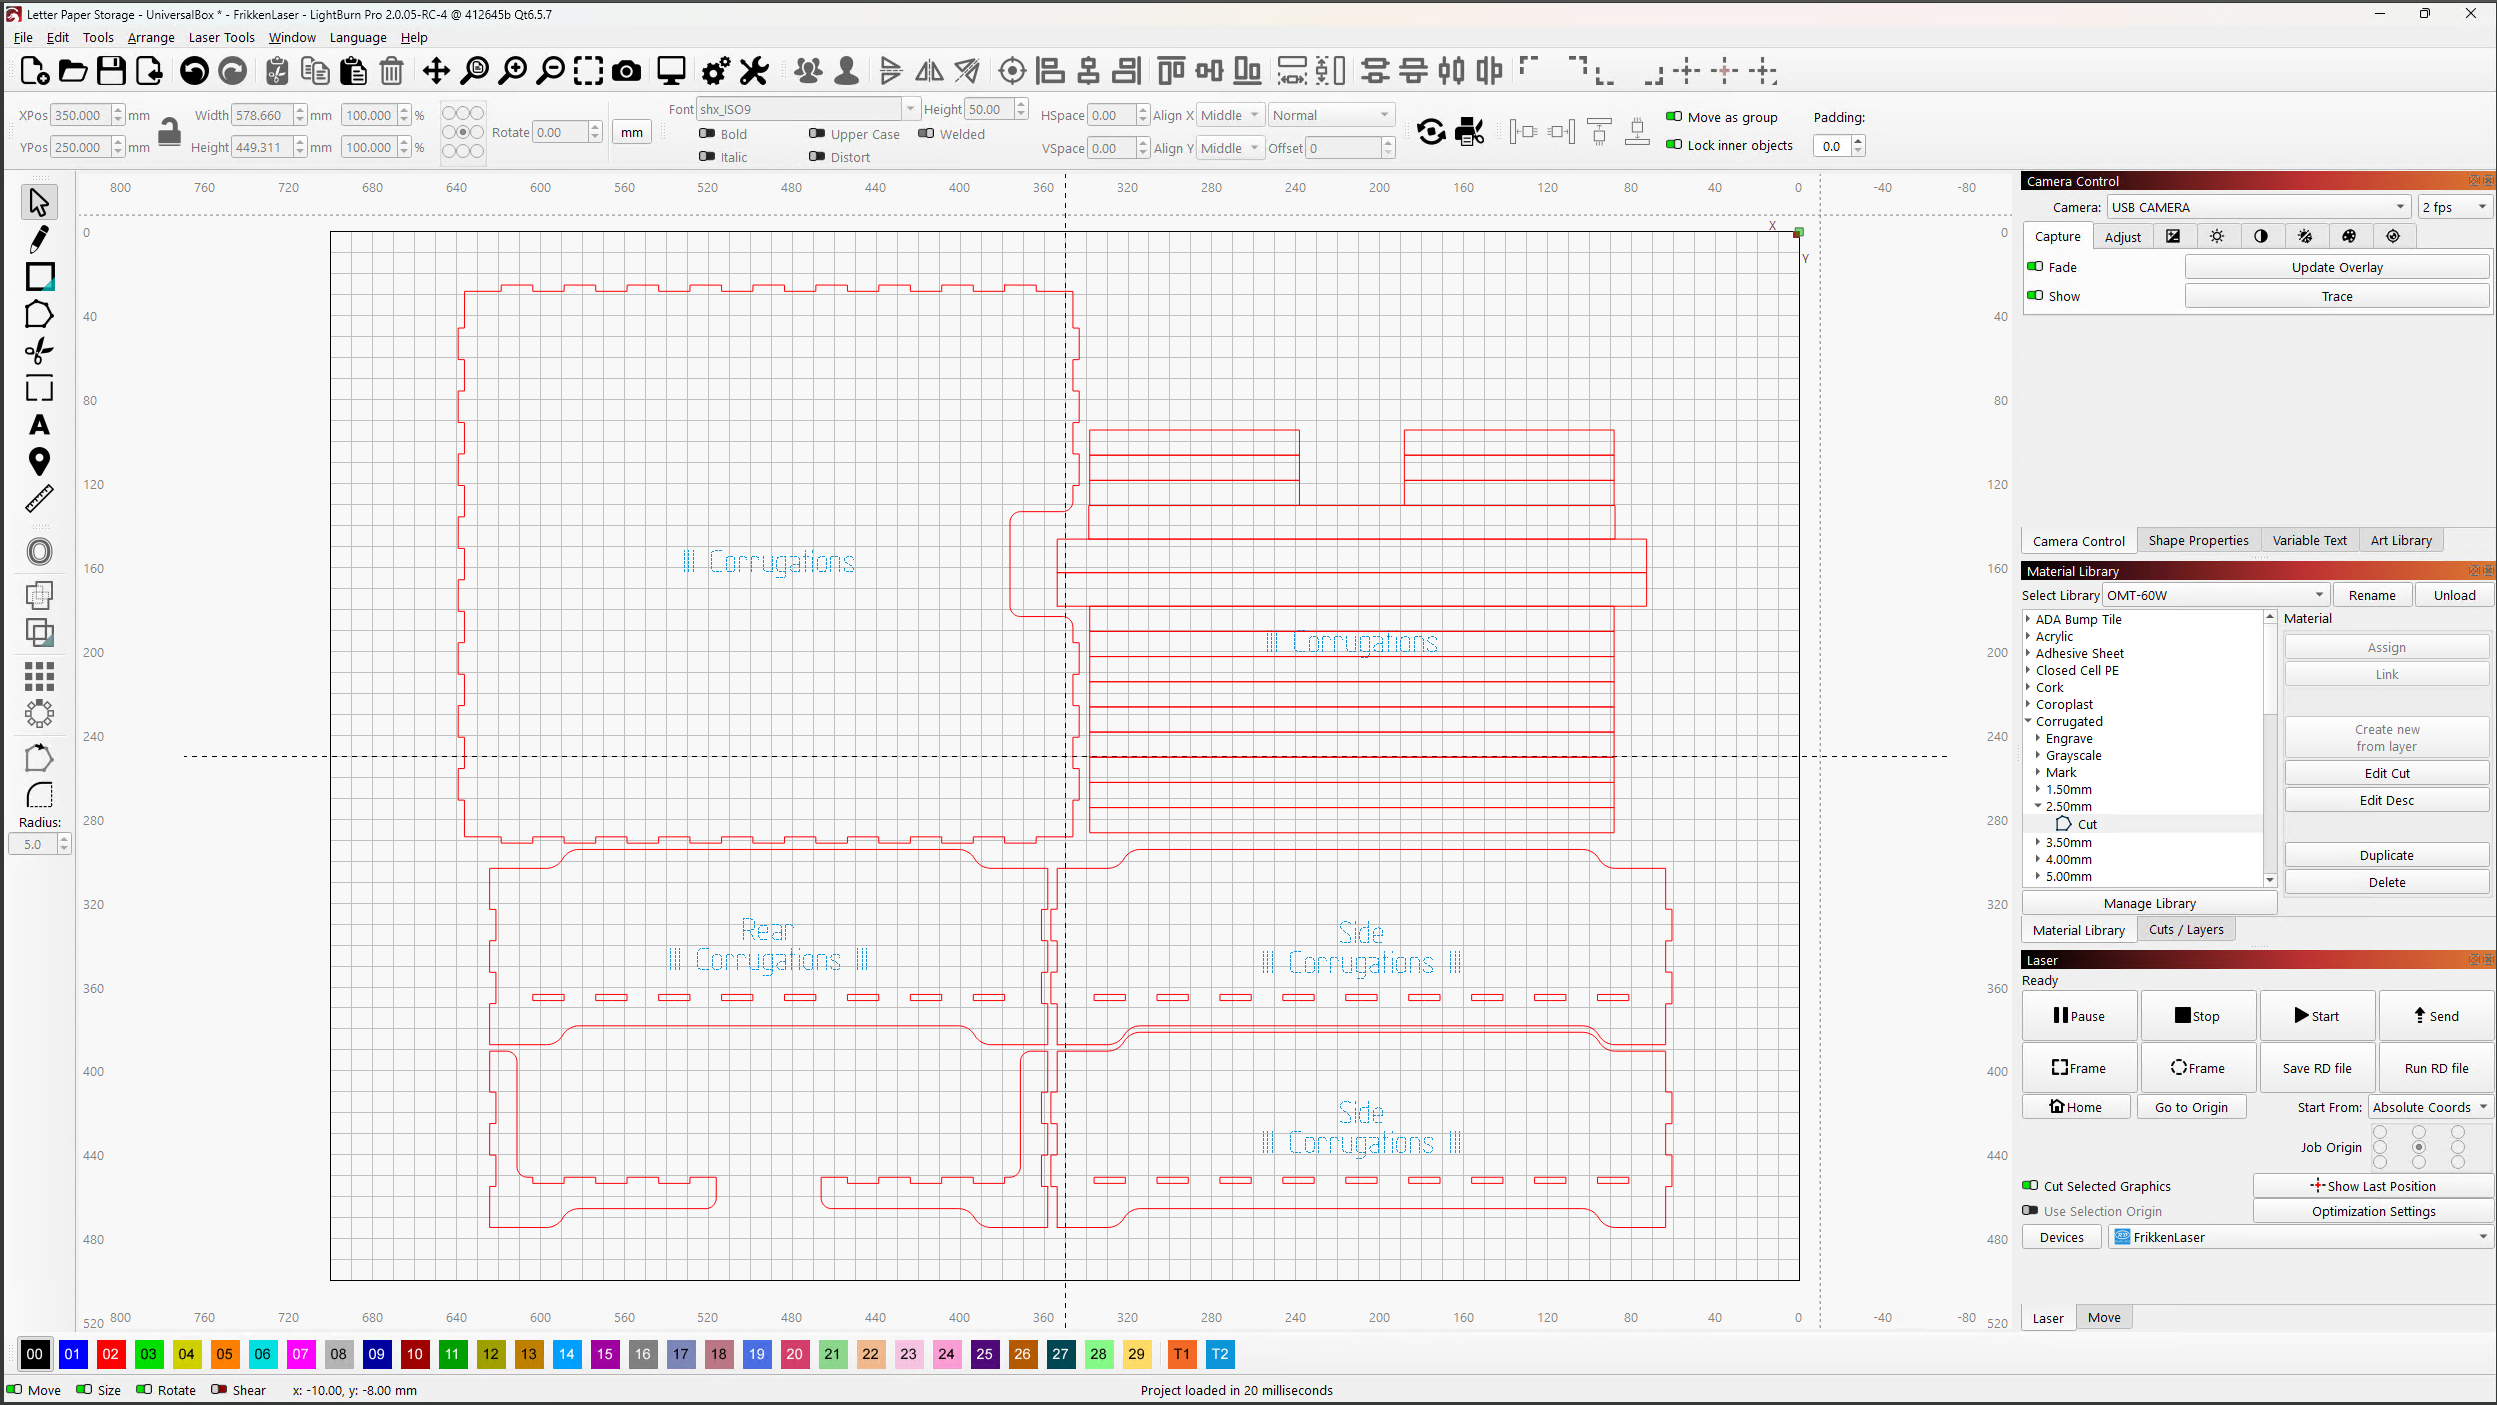The height and width of the screenshot is (1405, 2497).
Task: Open the Select Library dropdown showing OMT-60W
Action: pyautogui.click(x=2214, y=594)
